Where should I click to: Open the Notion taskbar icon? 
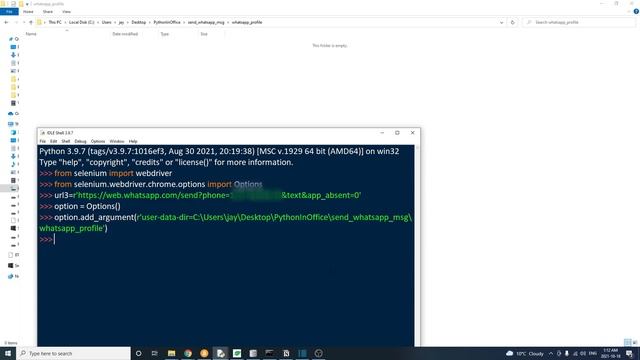tap(286, 353)
